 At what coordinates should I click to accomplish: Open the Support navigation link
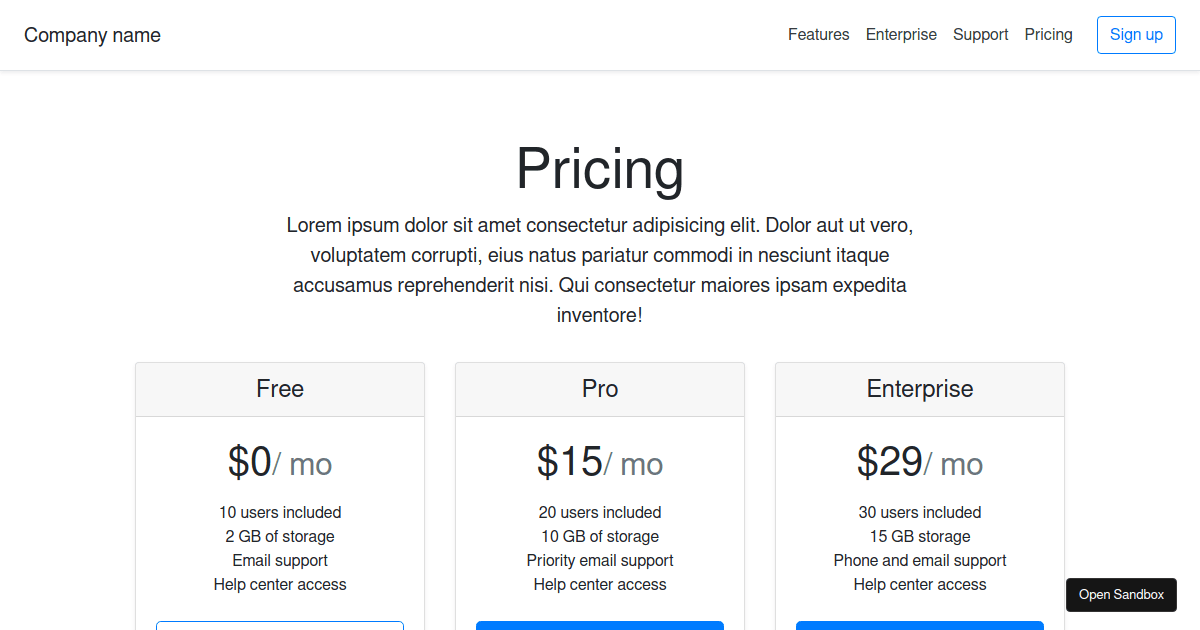(x=980, y=35)
